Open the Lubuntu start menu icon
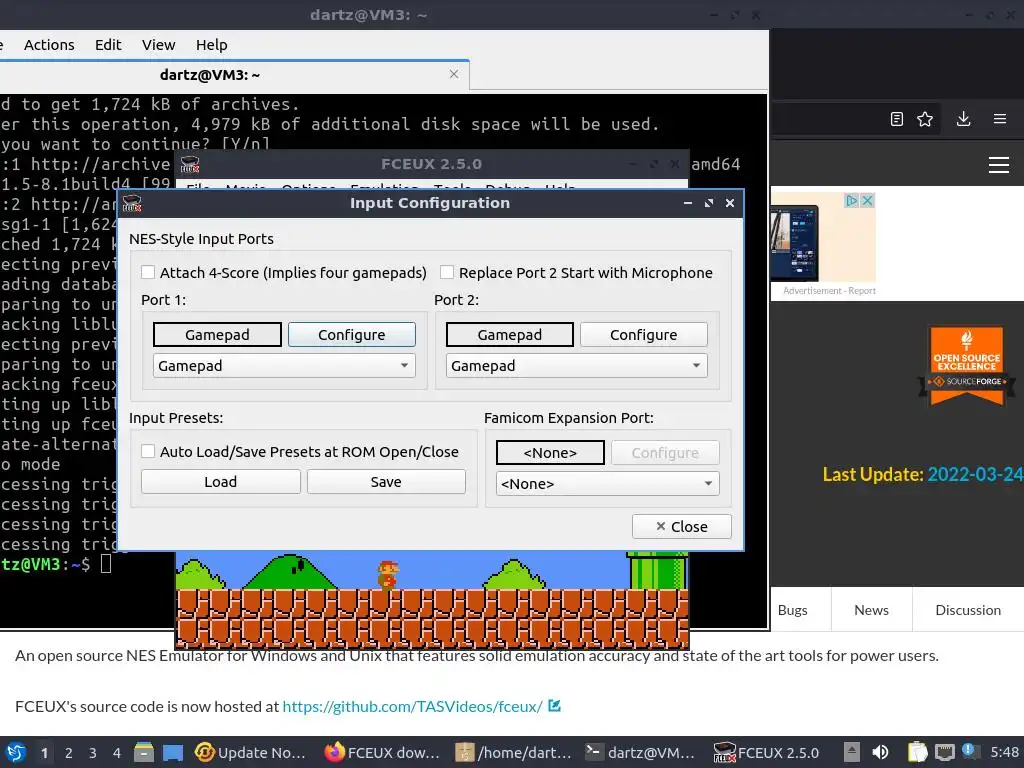 (x=16, y=752)
